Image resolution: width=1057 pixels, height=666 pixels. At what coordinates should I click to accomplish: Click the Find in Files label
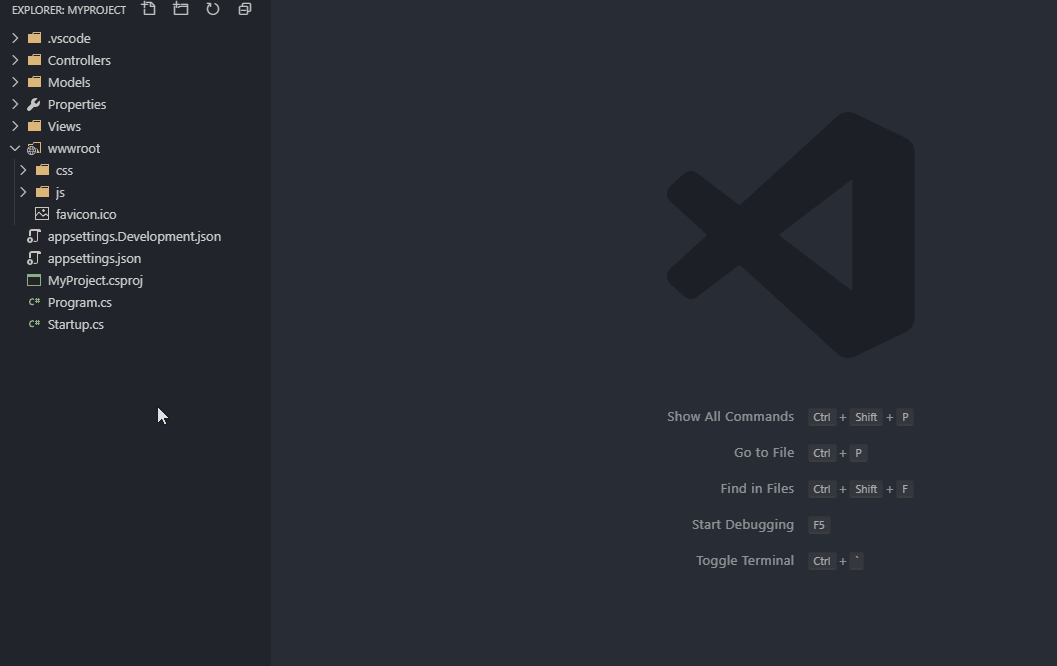757,489
